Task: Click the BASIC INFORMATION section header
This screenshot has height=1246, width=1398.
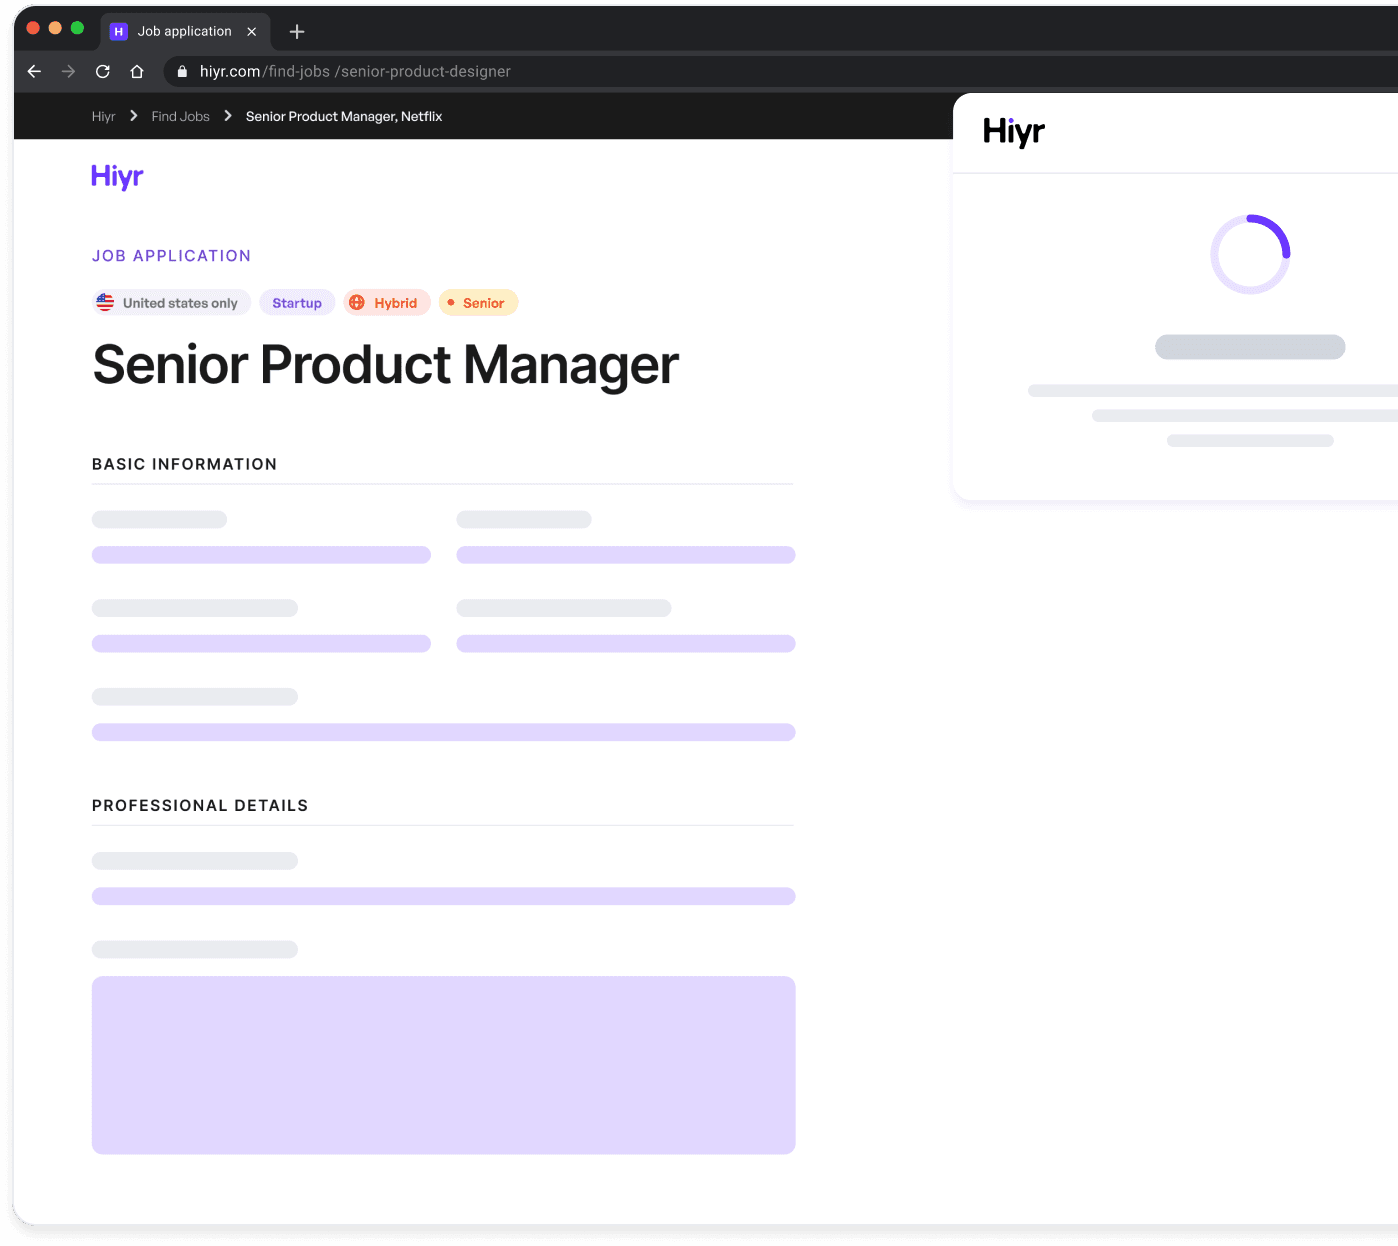Action: [184, 464]
